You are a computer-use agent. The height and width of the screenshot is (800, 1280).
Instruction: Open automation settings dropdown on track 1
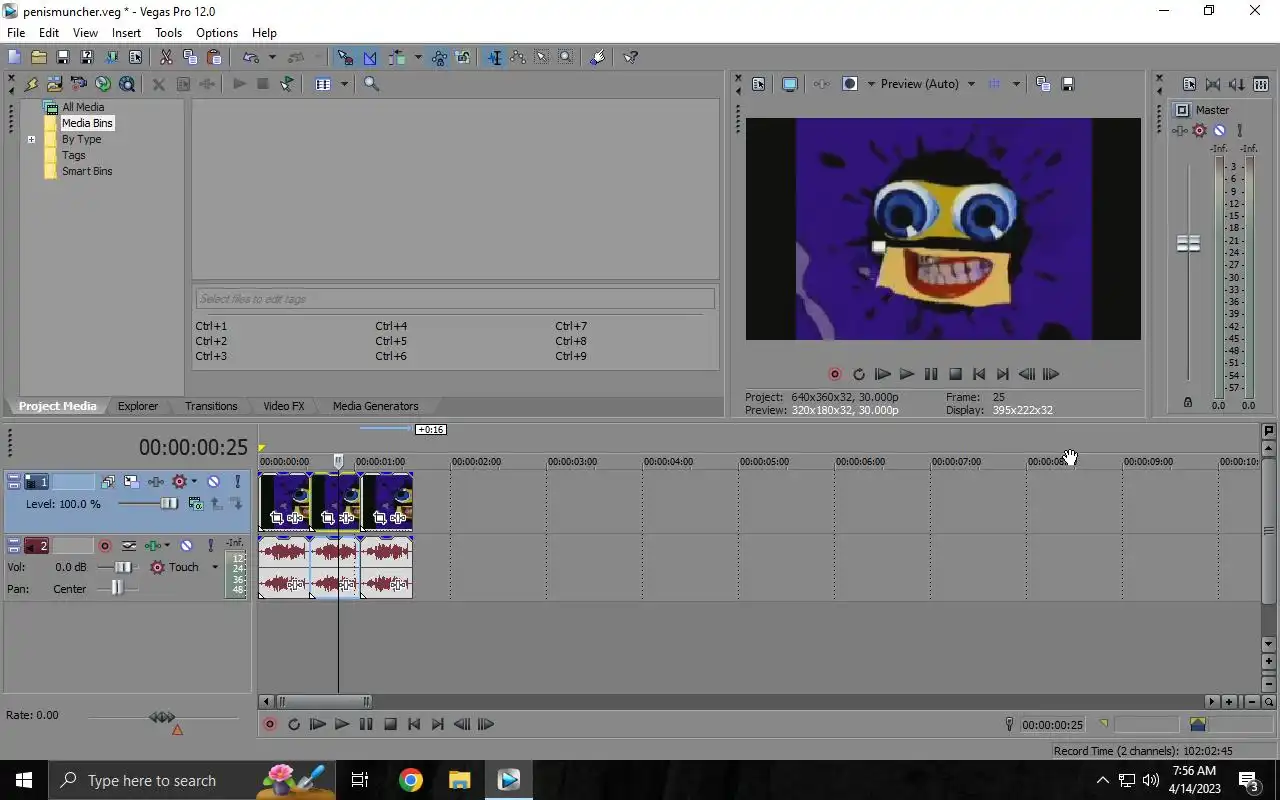[194, 482]
